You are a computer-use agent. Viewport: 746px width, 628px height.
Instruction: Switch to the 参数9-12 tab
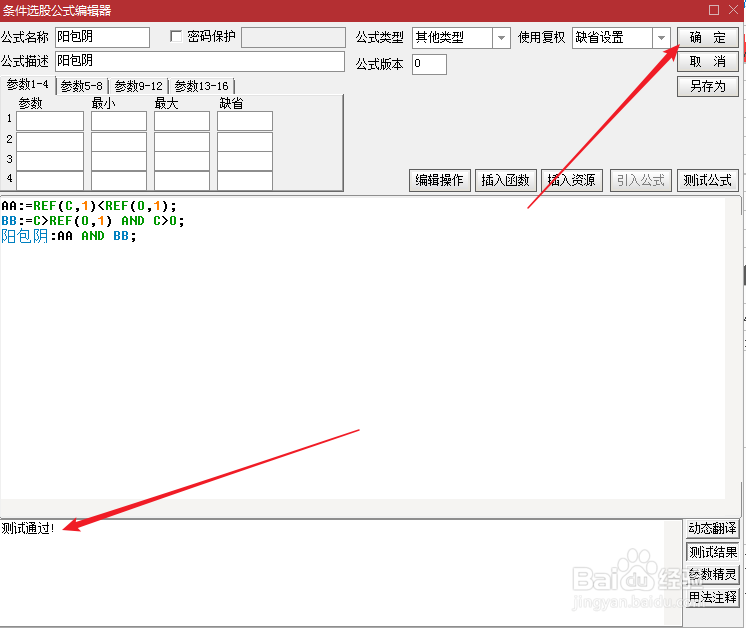coord(138,86)
